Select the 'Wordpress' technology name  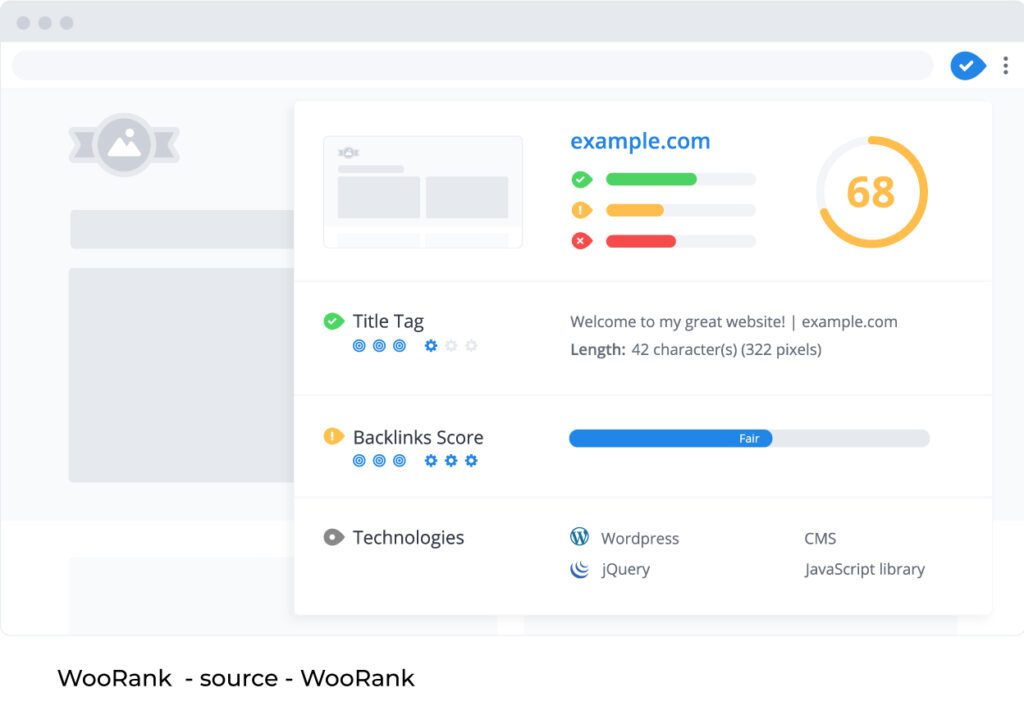click(640, 539)
